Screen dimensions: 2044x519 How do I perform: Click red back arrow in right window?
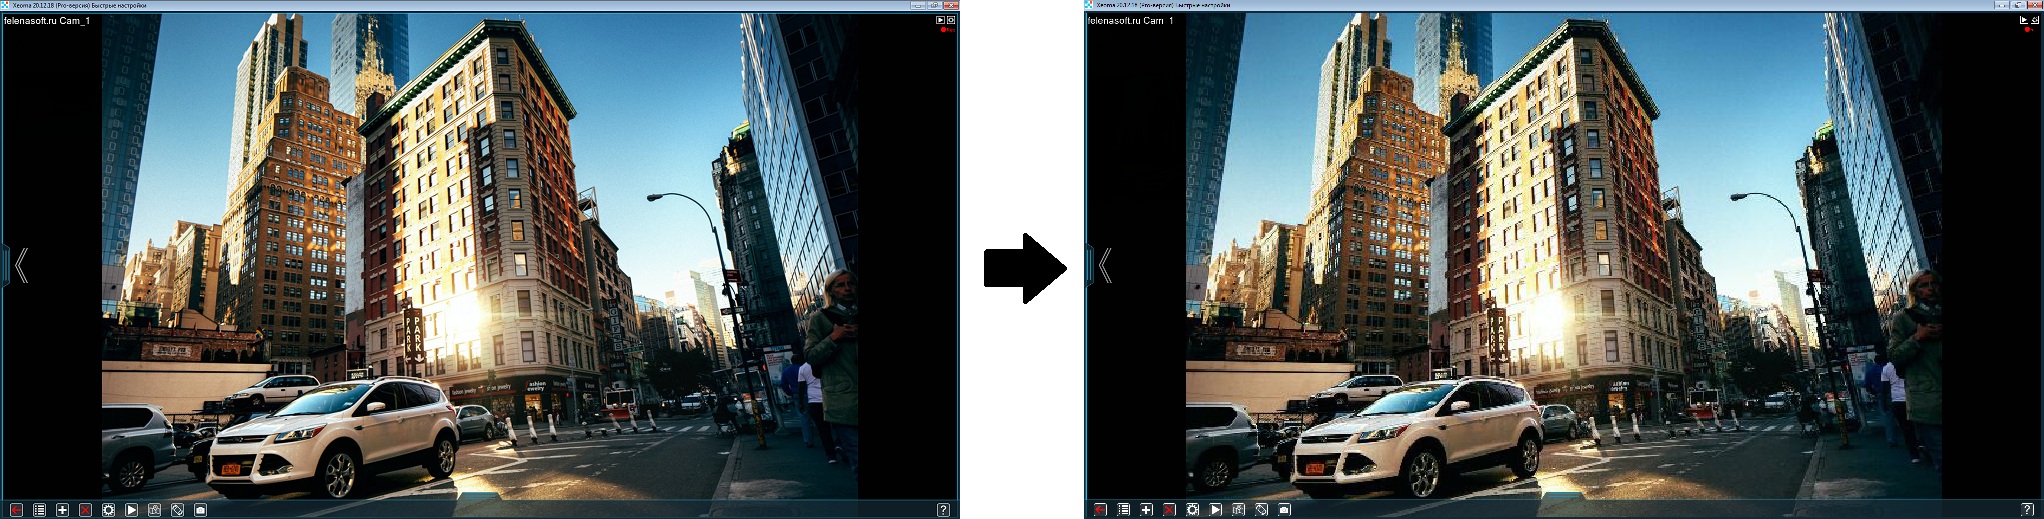[1100, 510]
